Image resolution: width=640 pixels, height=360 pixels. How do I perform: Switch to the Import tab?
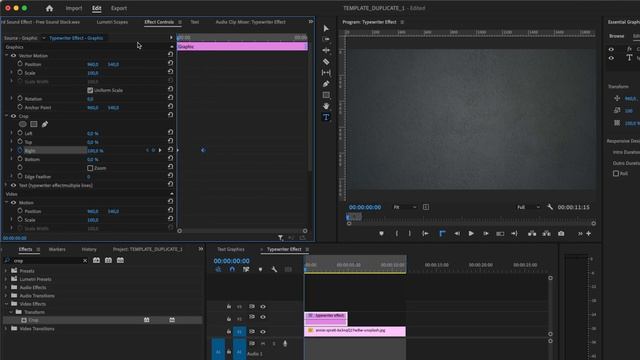74,8
